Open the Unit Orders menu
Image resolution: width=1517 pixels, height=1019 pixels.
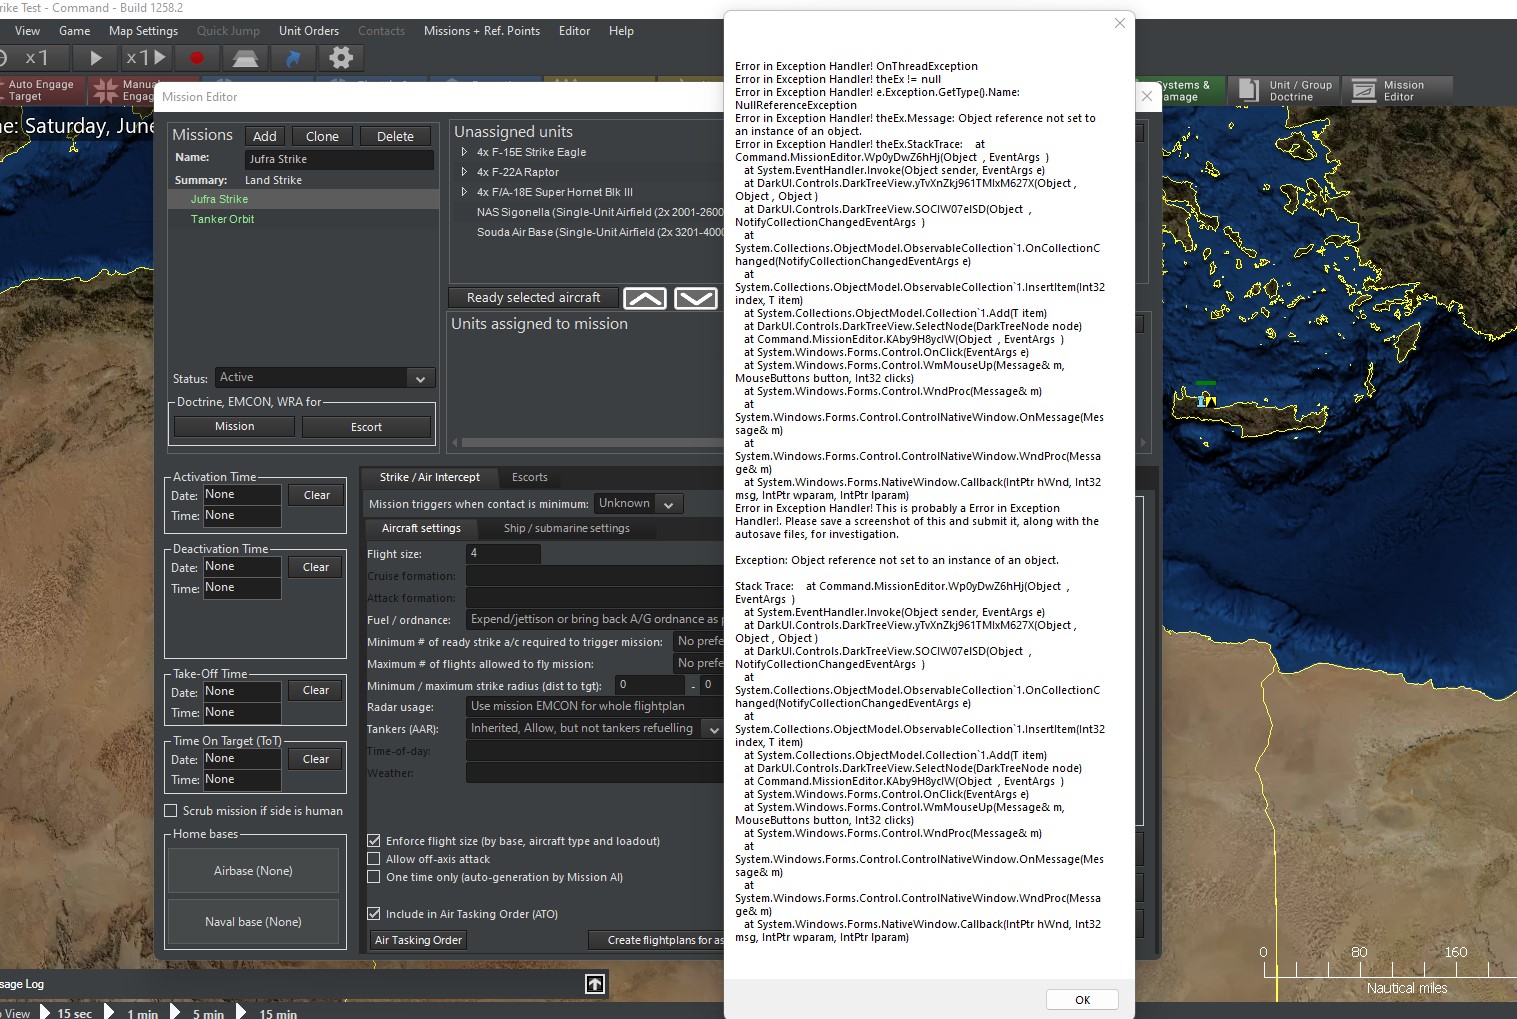point(309,31)
